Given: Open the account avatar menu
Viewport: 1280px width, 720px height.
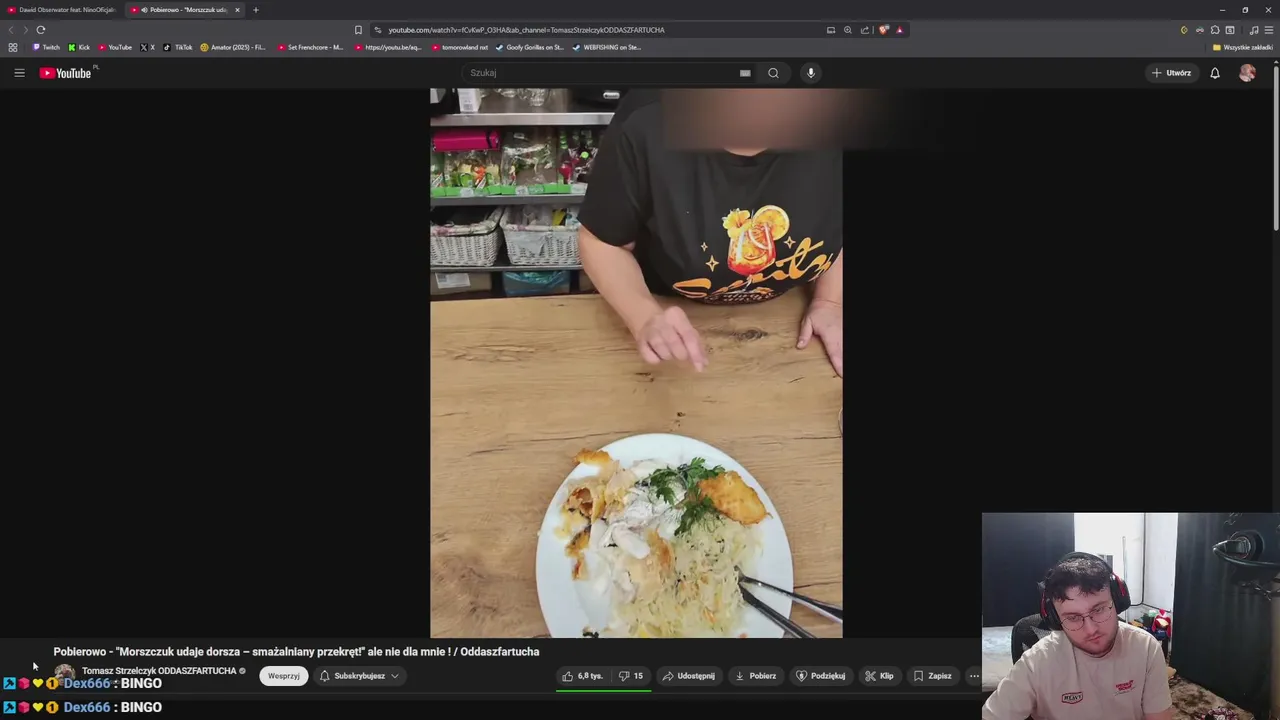Looking at the screenshot, I should [x=1247, y=73].
